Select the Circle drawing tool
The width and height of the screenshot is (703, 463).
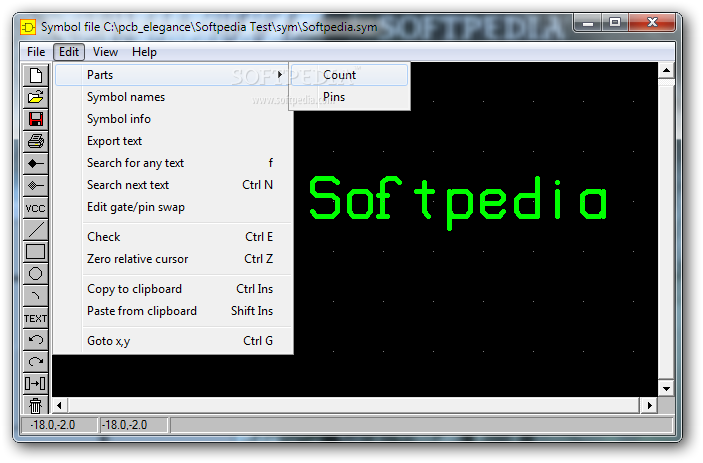tap(35, 273)
